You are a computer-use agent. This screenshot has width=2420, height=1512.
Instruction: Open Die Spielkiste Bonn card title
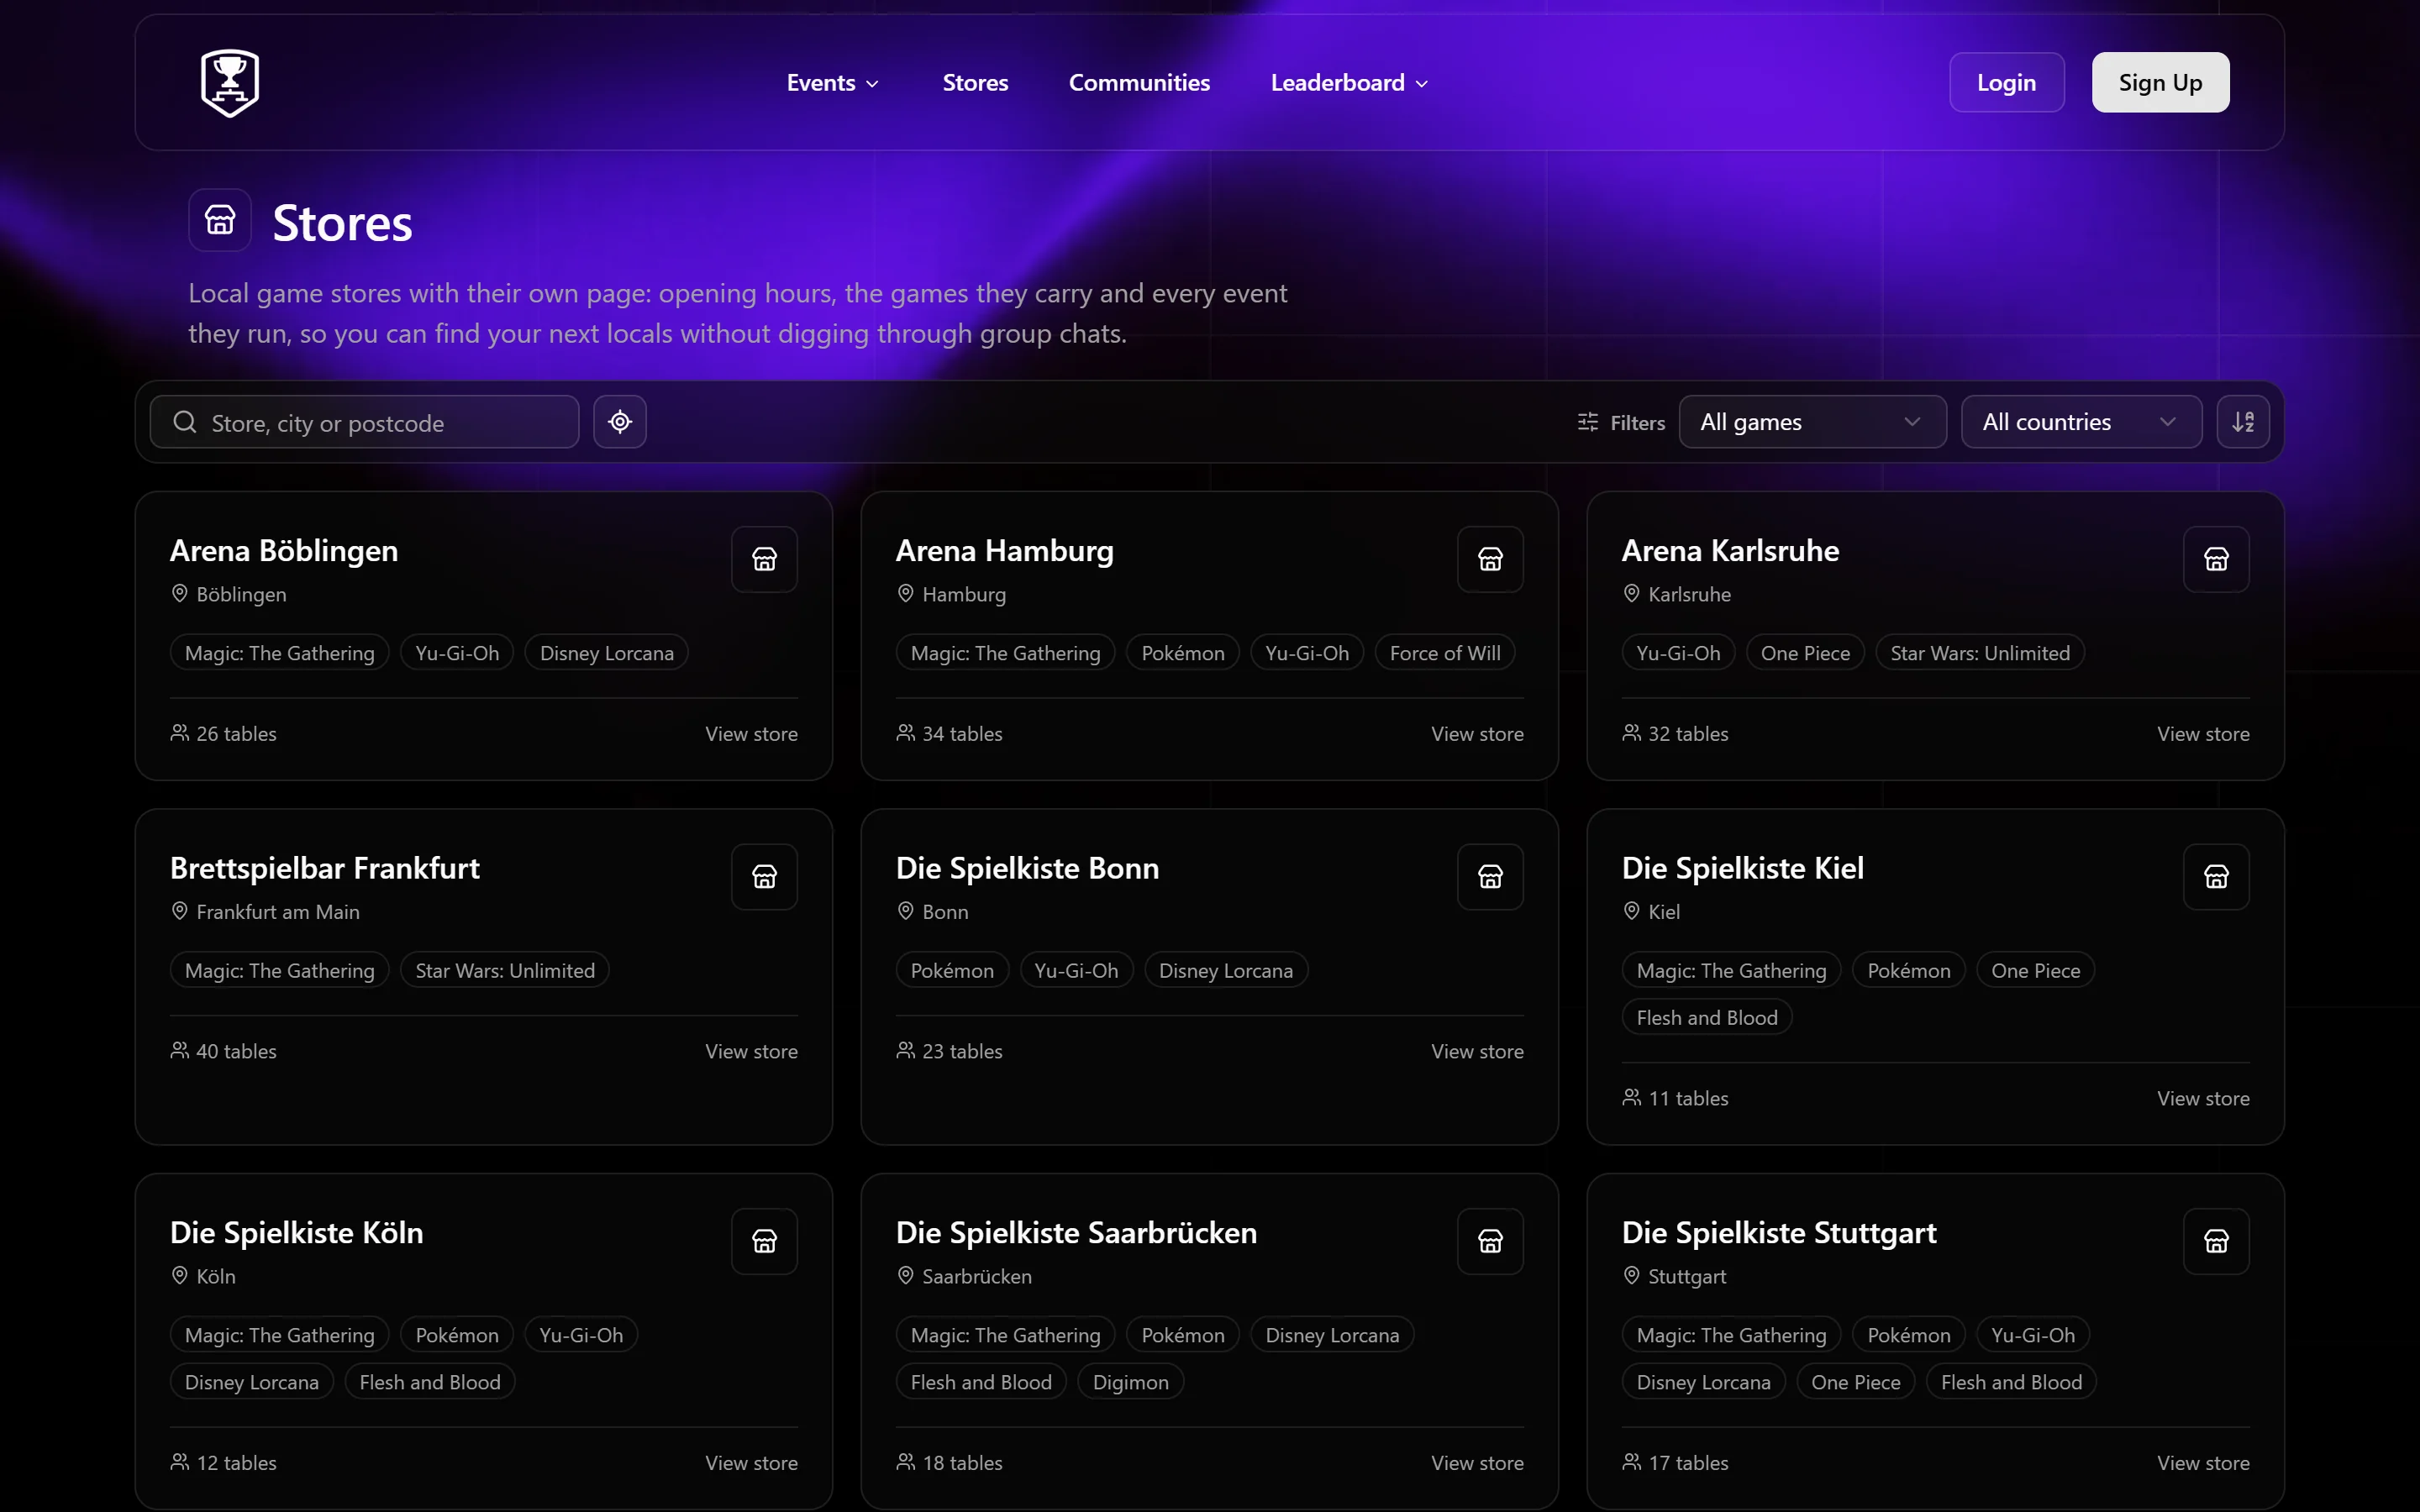1027,869
